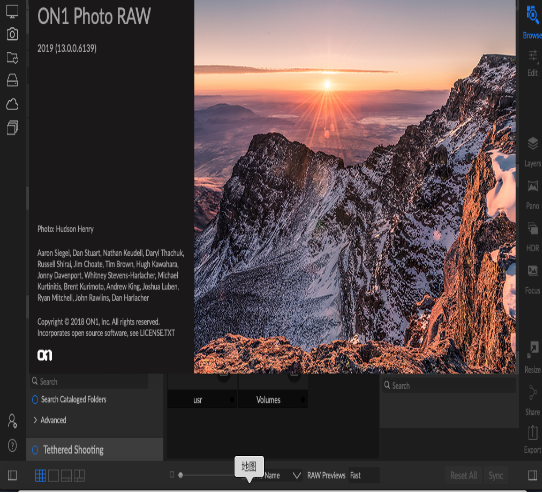Toggle the right panel visibility icon
Viewport: 542px width, 493px height.
point(533,476)
